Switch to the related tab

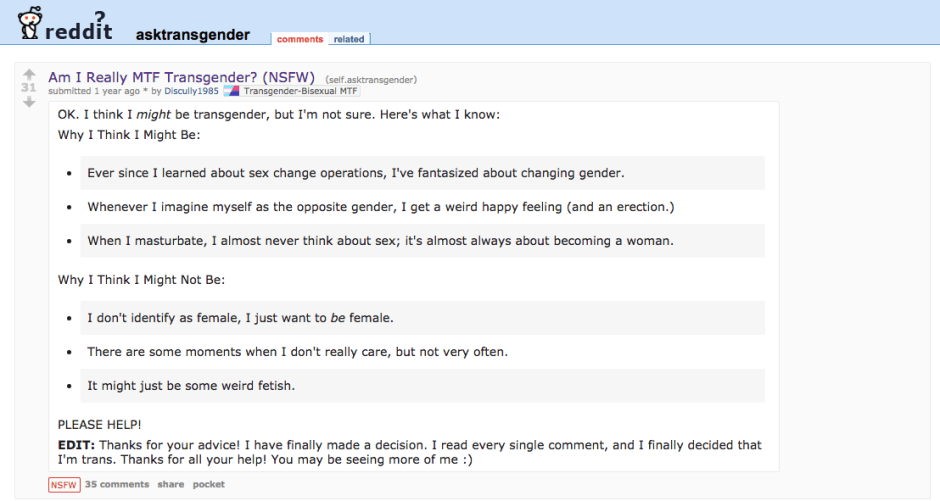coord(349,39)
